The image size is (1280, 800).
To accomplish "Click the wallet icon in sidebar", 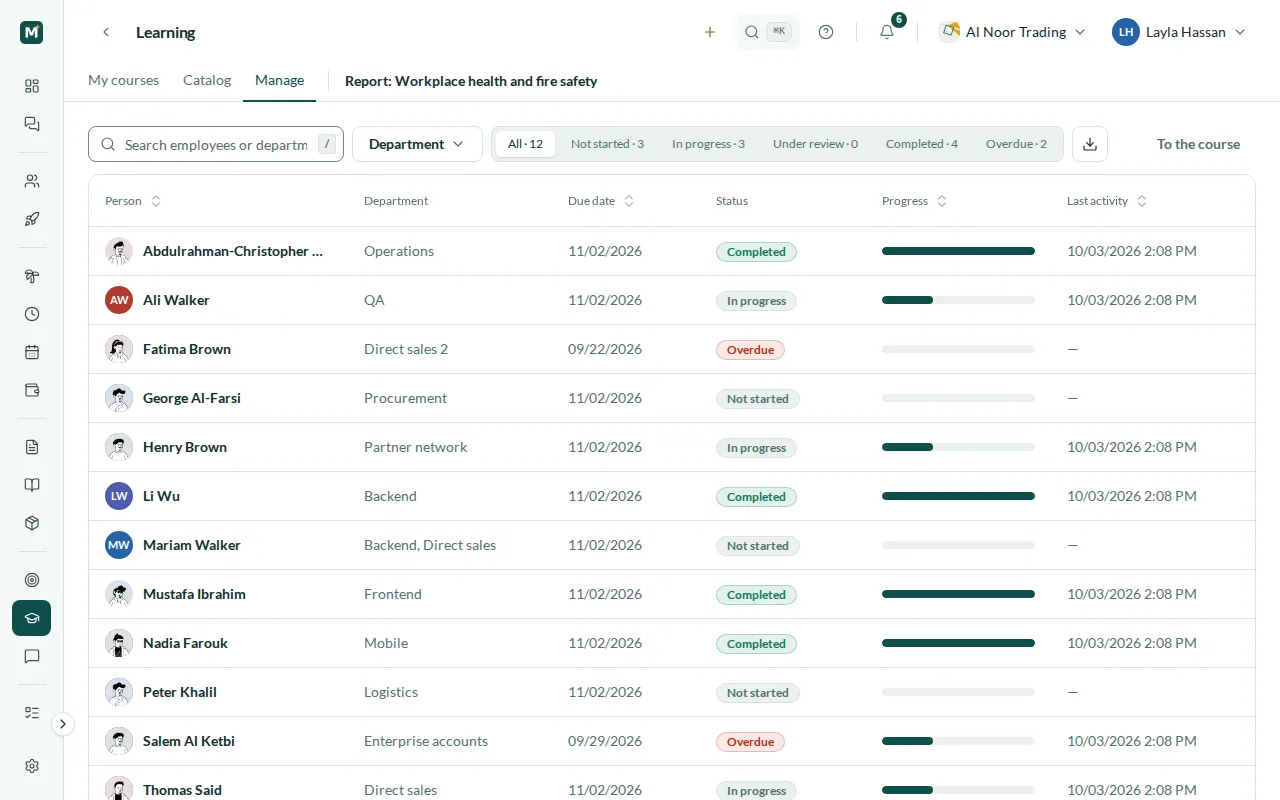I will click(x=32, y=390).
